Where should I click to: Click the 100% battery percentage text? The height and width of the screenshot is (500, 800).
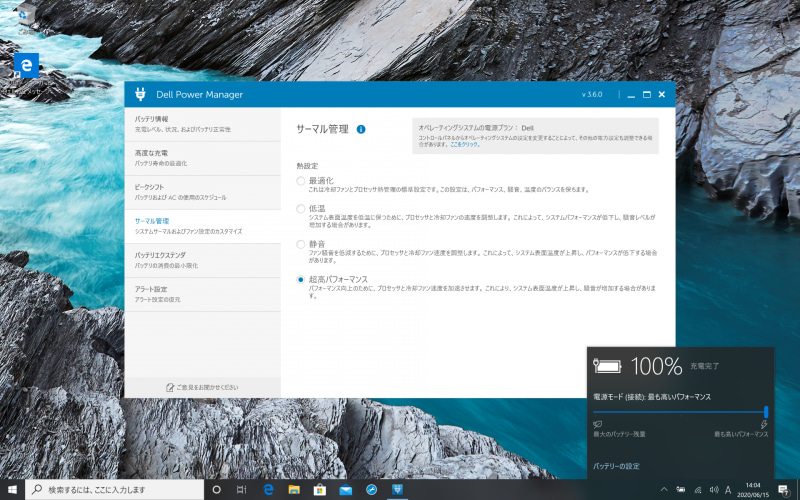[x=656, y=366]
